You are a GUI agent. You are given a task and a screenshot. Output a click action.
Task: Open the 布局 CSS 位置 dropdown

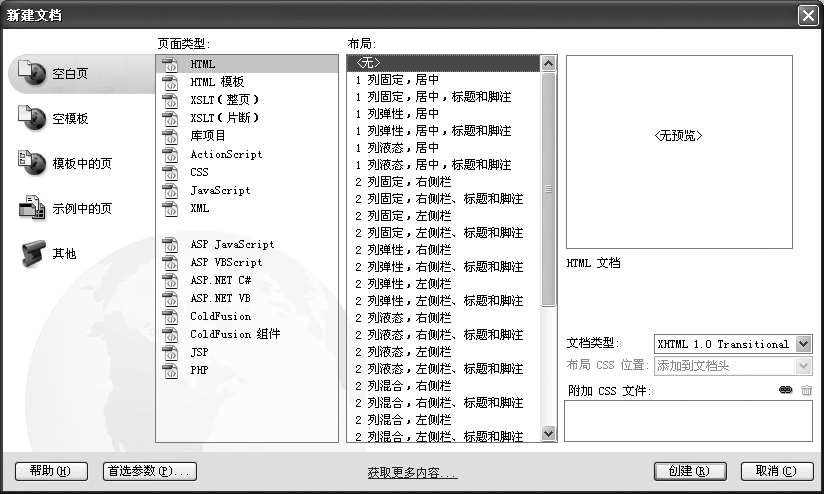click(804, 366)
